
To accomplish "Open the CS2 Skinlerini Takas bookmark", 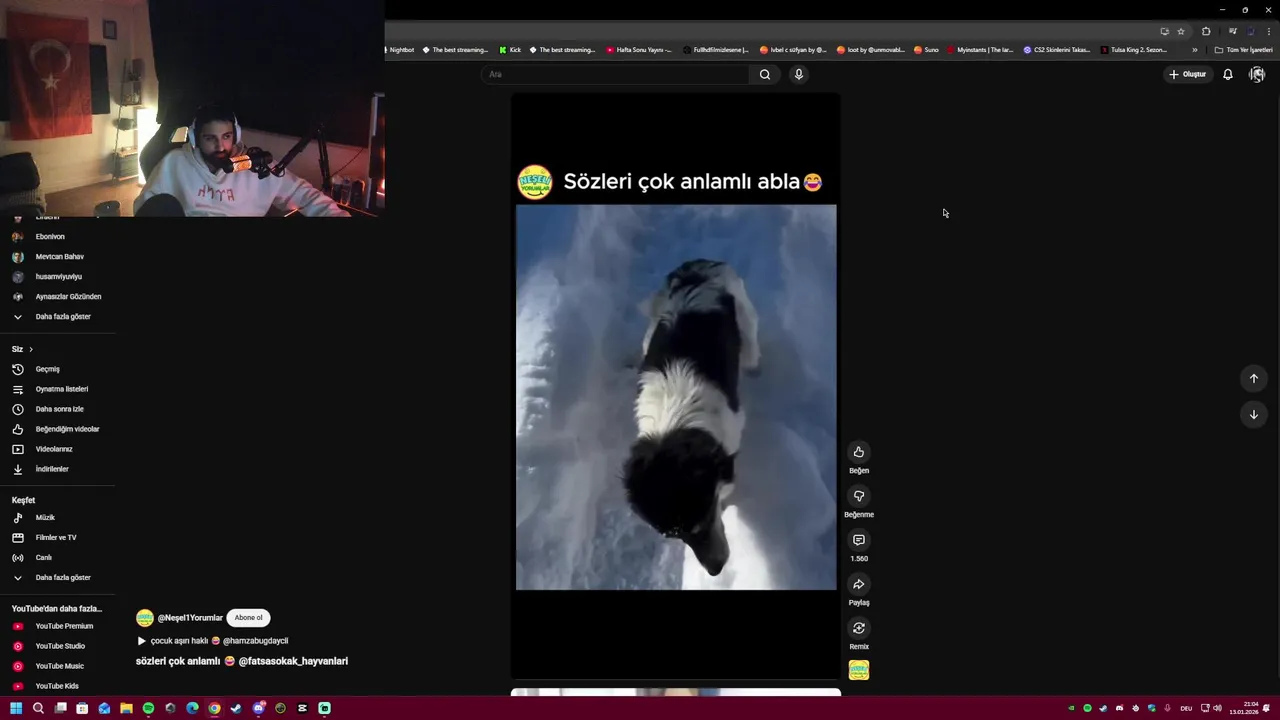I will coord(1057,50).
